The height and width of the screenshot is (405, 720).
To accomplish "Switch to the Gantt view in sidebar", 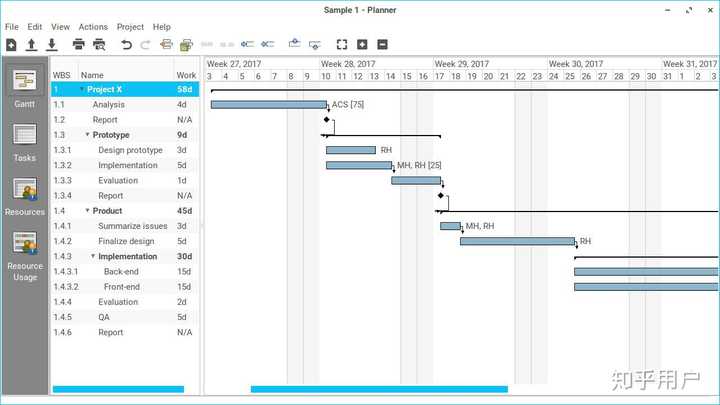I will 24,89.
